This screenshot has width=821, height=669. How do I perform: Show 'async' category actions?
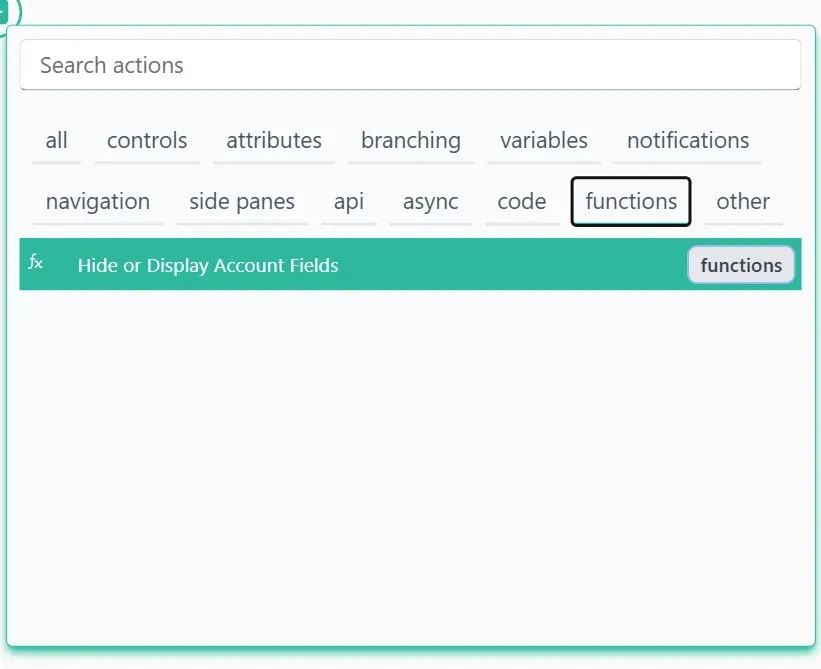(x=431, y=201)
